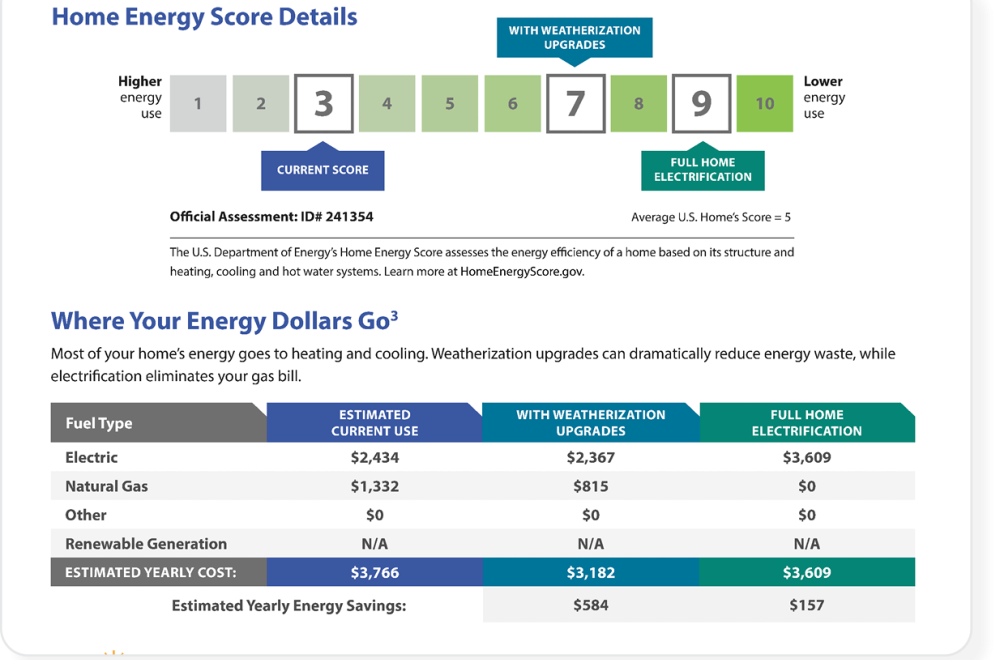Click the Where Your Energy Dollars Go heading

click(224, 321)
